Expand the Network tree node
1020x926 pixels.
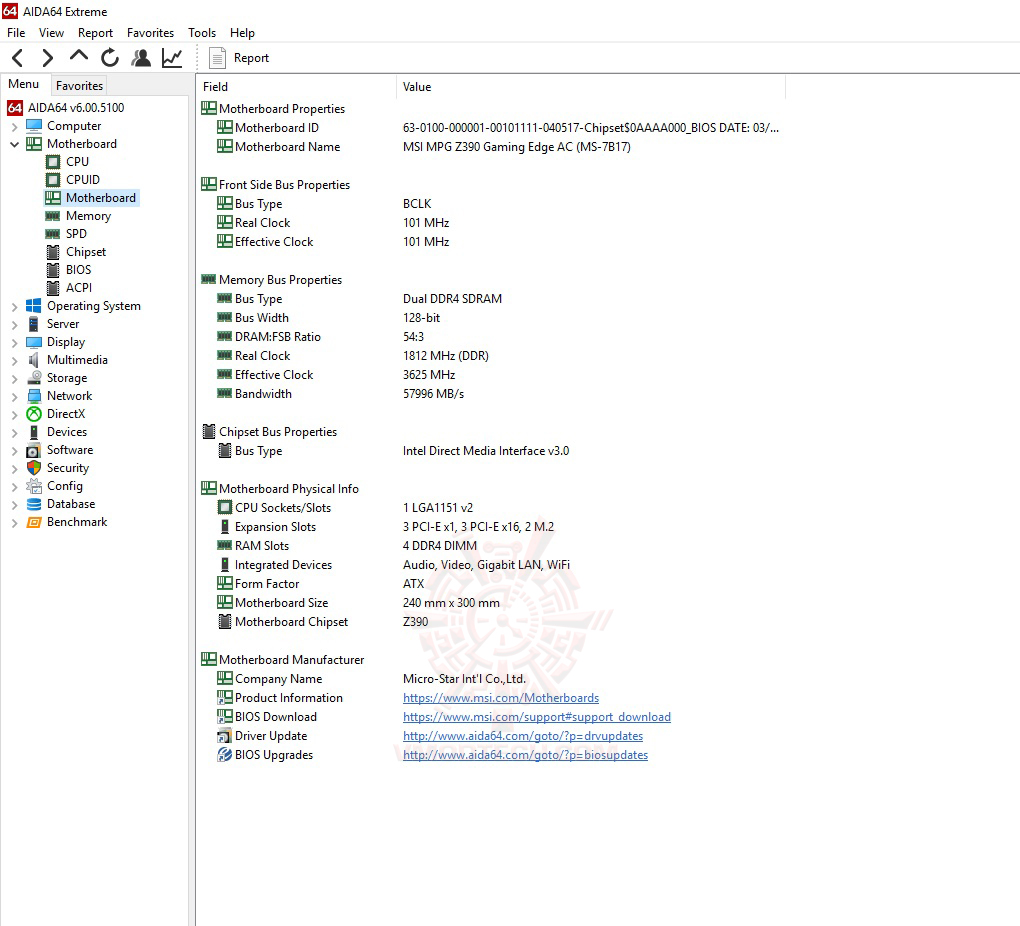14,396
